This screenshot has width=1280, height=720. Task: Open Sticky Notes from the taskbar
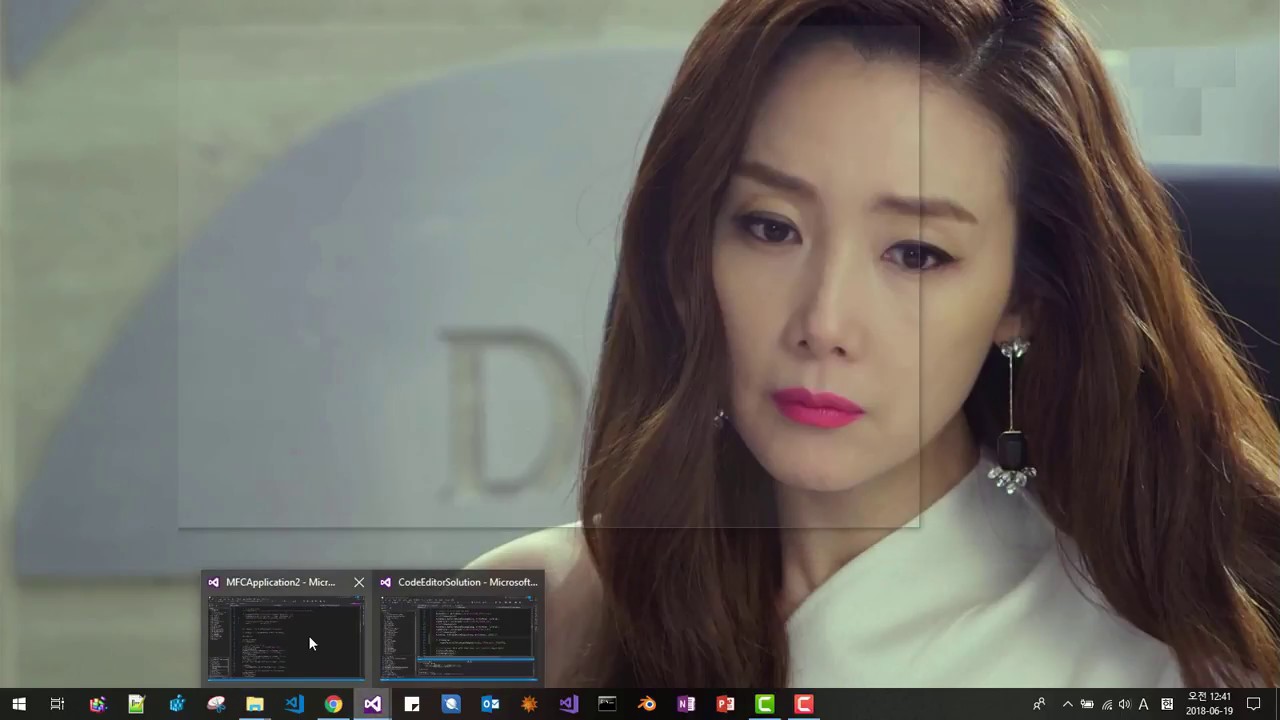point(412,704)
